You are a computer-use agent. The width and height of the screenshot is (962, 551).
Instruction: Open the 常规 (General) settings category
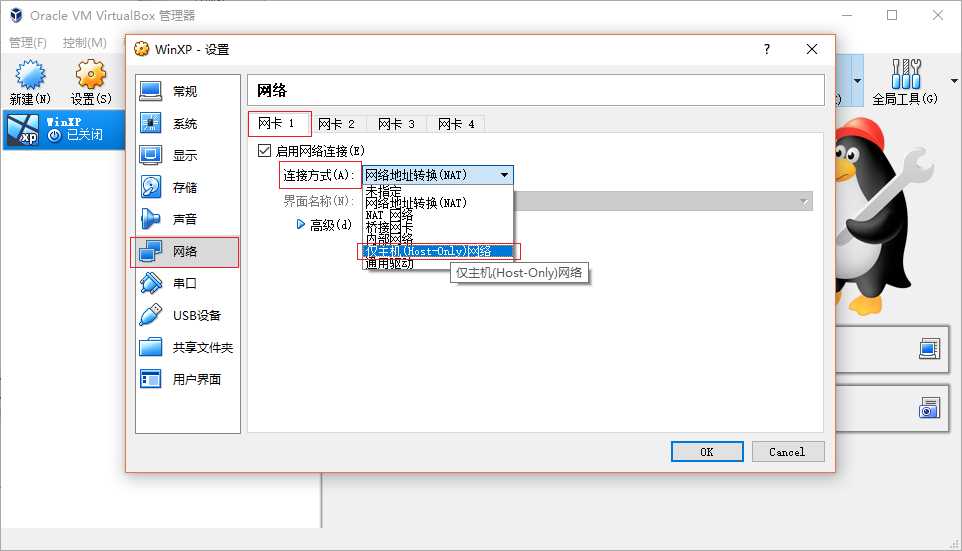click(187, 91)
